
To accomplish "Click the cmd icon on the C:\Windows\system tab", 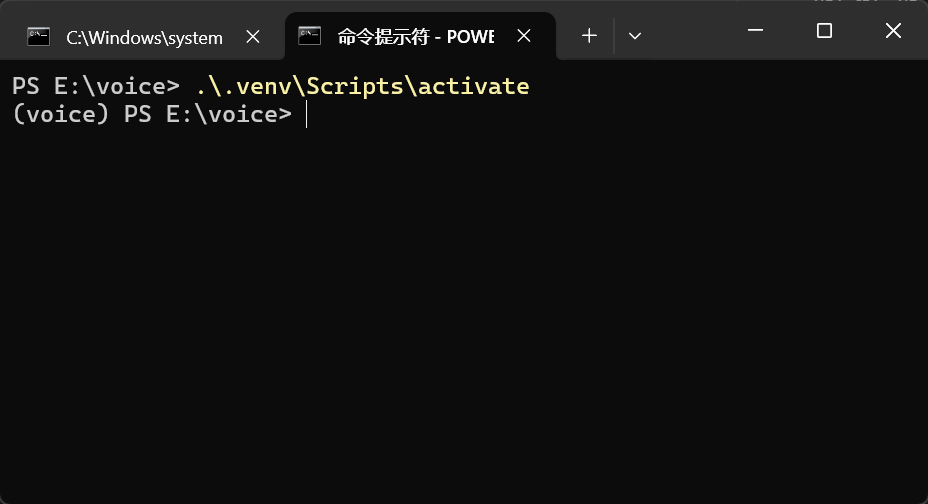I will point(39,37).
